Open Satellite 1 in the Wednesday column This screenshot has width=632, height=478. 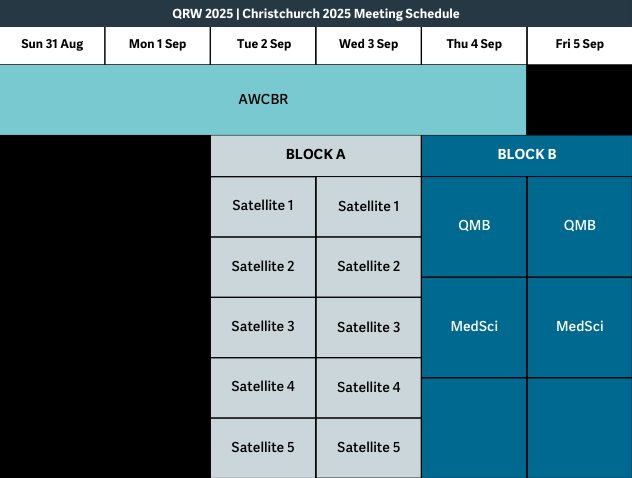pos(368,207)
